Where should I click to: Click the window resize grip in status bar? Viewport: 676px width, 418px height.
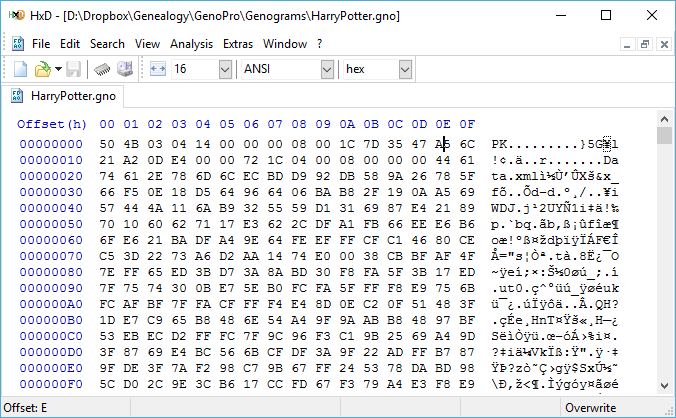click(670, 411)
